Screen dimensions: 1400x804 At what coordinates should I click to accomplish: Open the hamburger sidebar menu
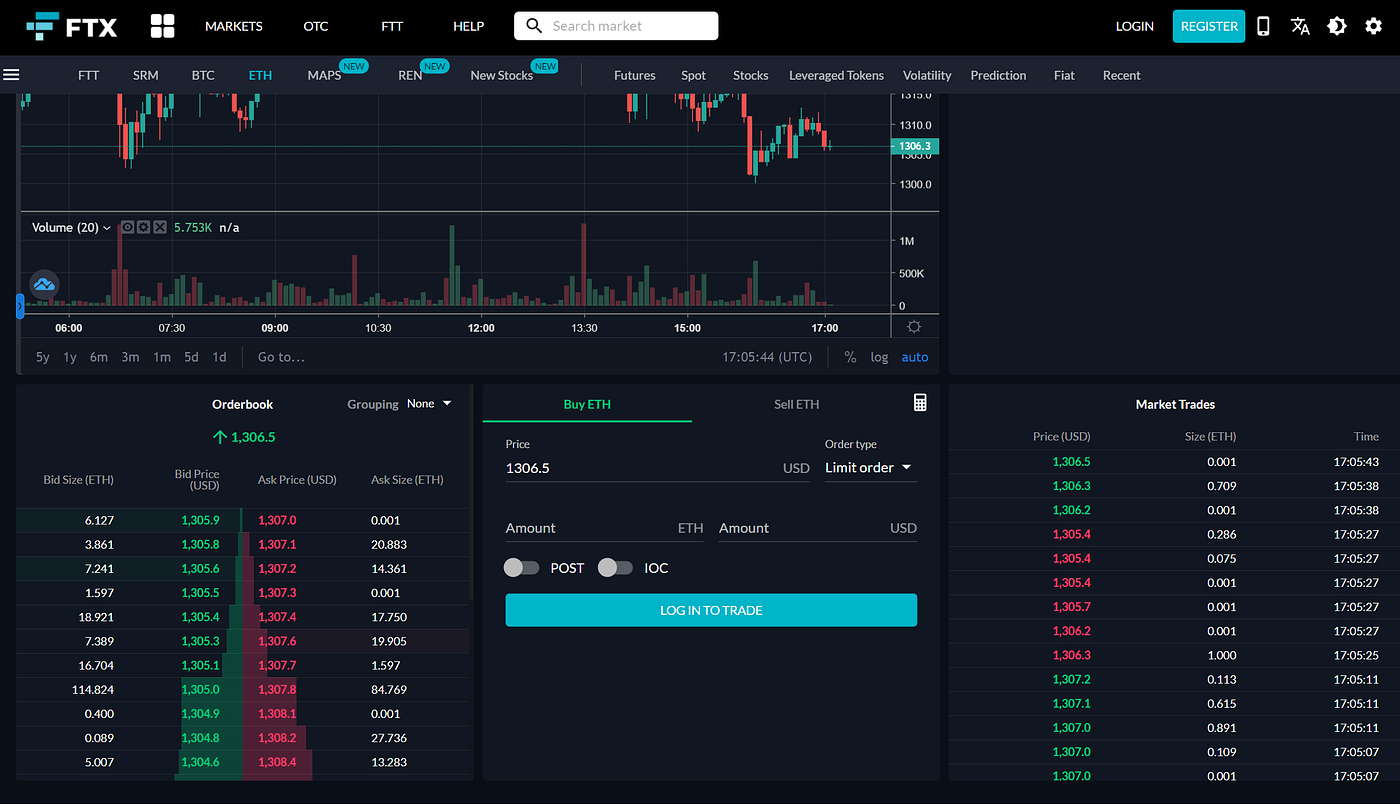[x=12, y=75]
